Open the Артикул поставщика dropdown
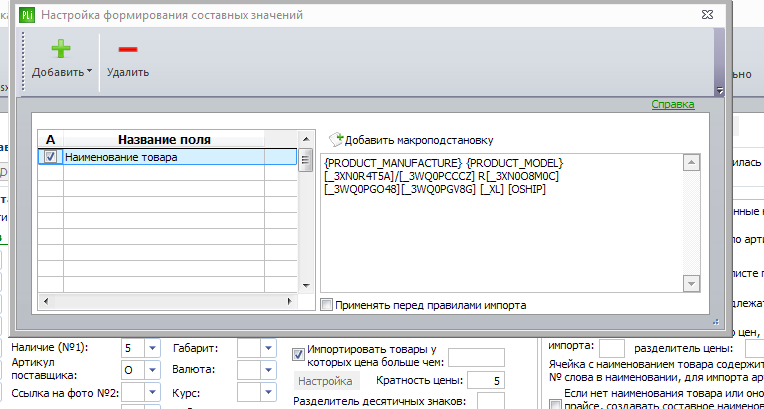The height and width of the screenshot is (409, 764). click(153, 370)
